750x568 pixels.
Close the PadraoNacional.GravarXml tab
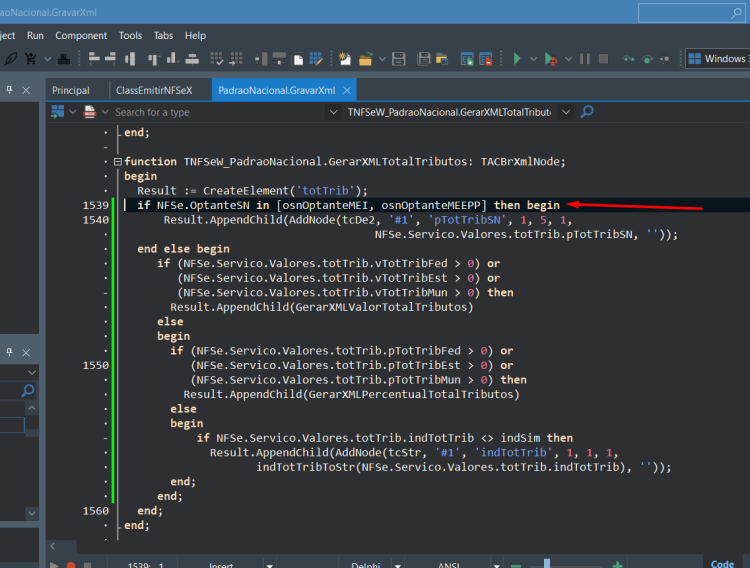(347, 90)
